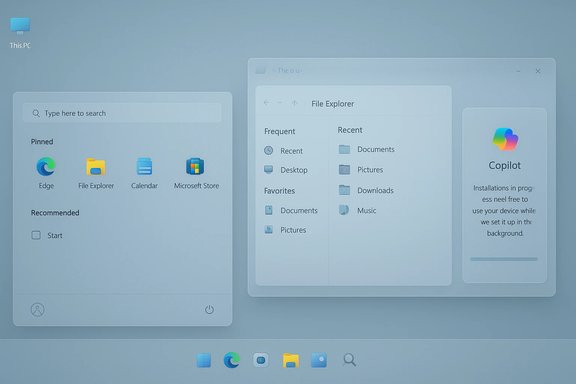Select the Start text under Recommended
Viewport: 576px width, 384px height.
(55, 236)
